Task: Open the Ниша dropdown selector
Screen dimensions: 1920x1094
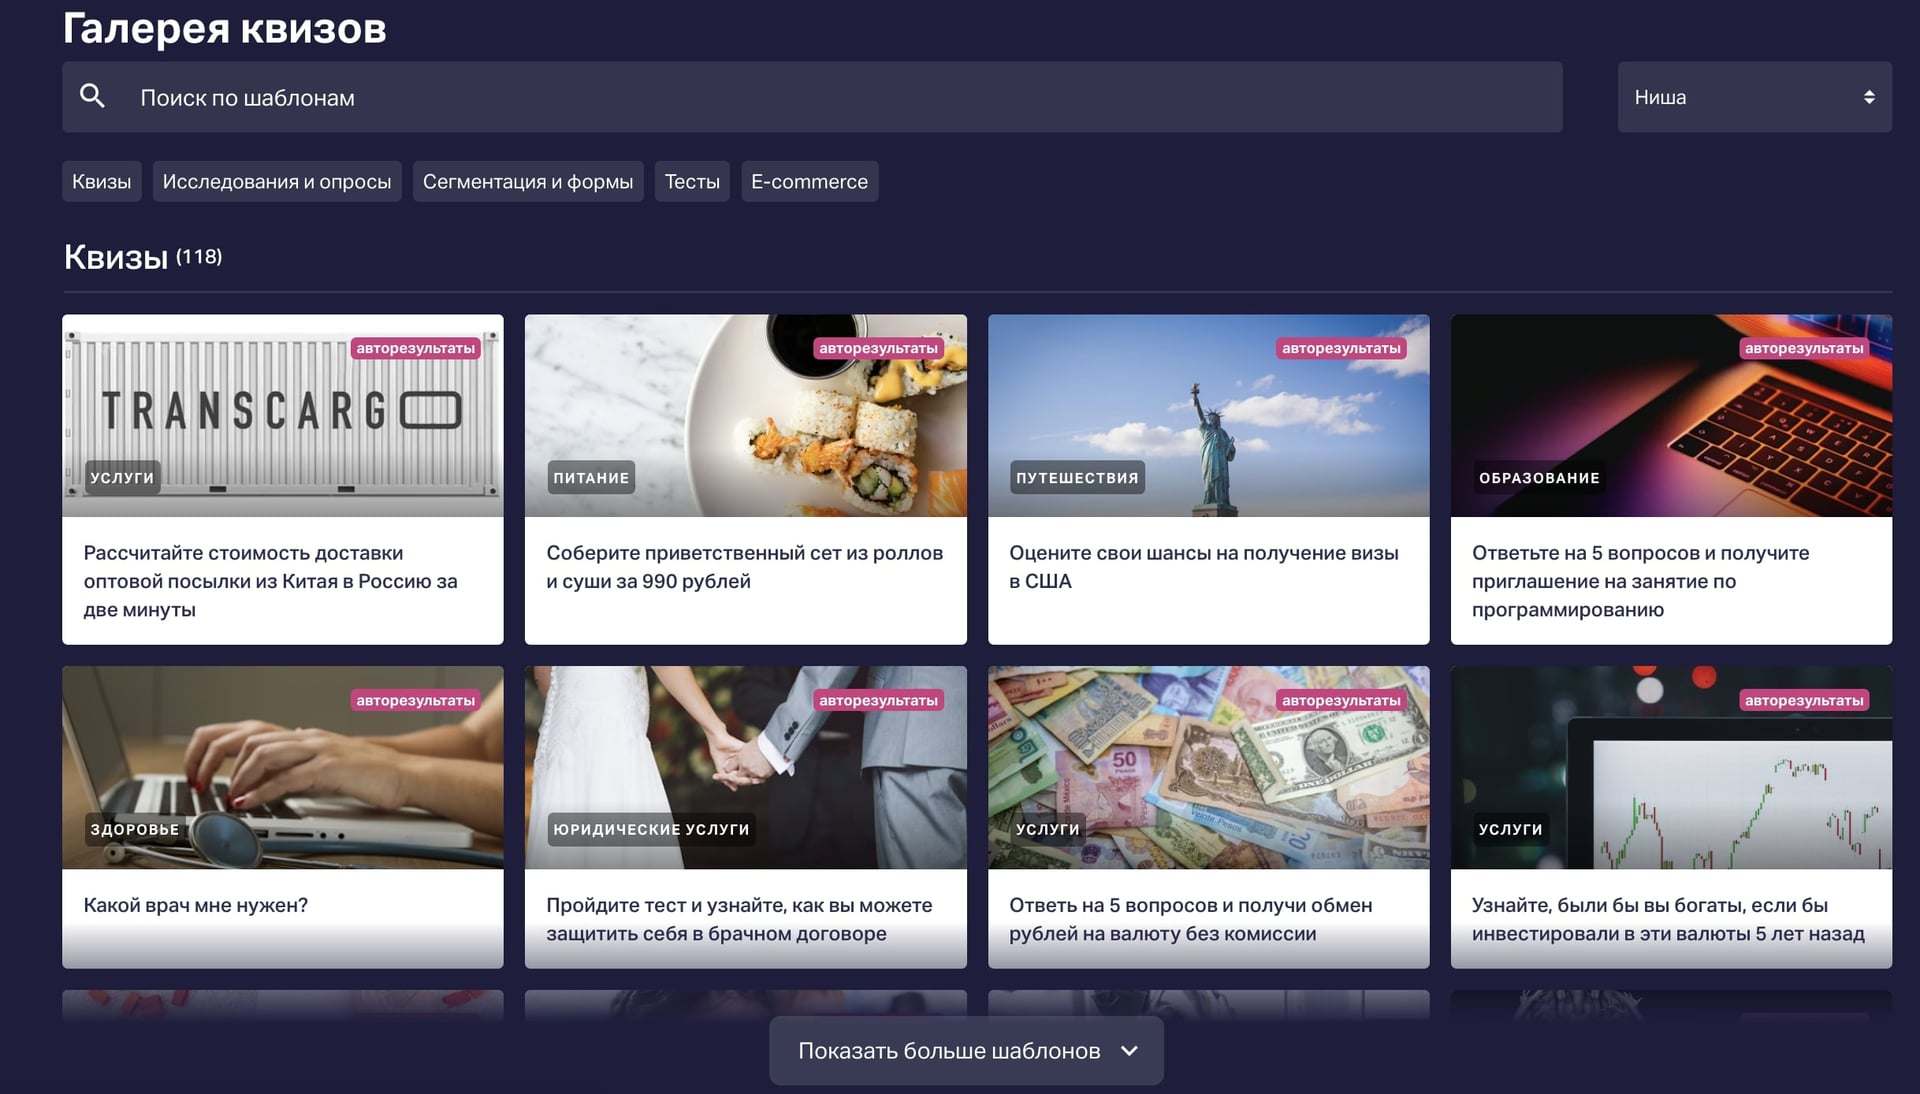Action: tap(1753, 97)
